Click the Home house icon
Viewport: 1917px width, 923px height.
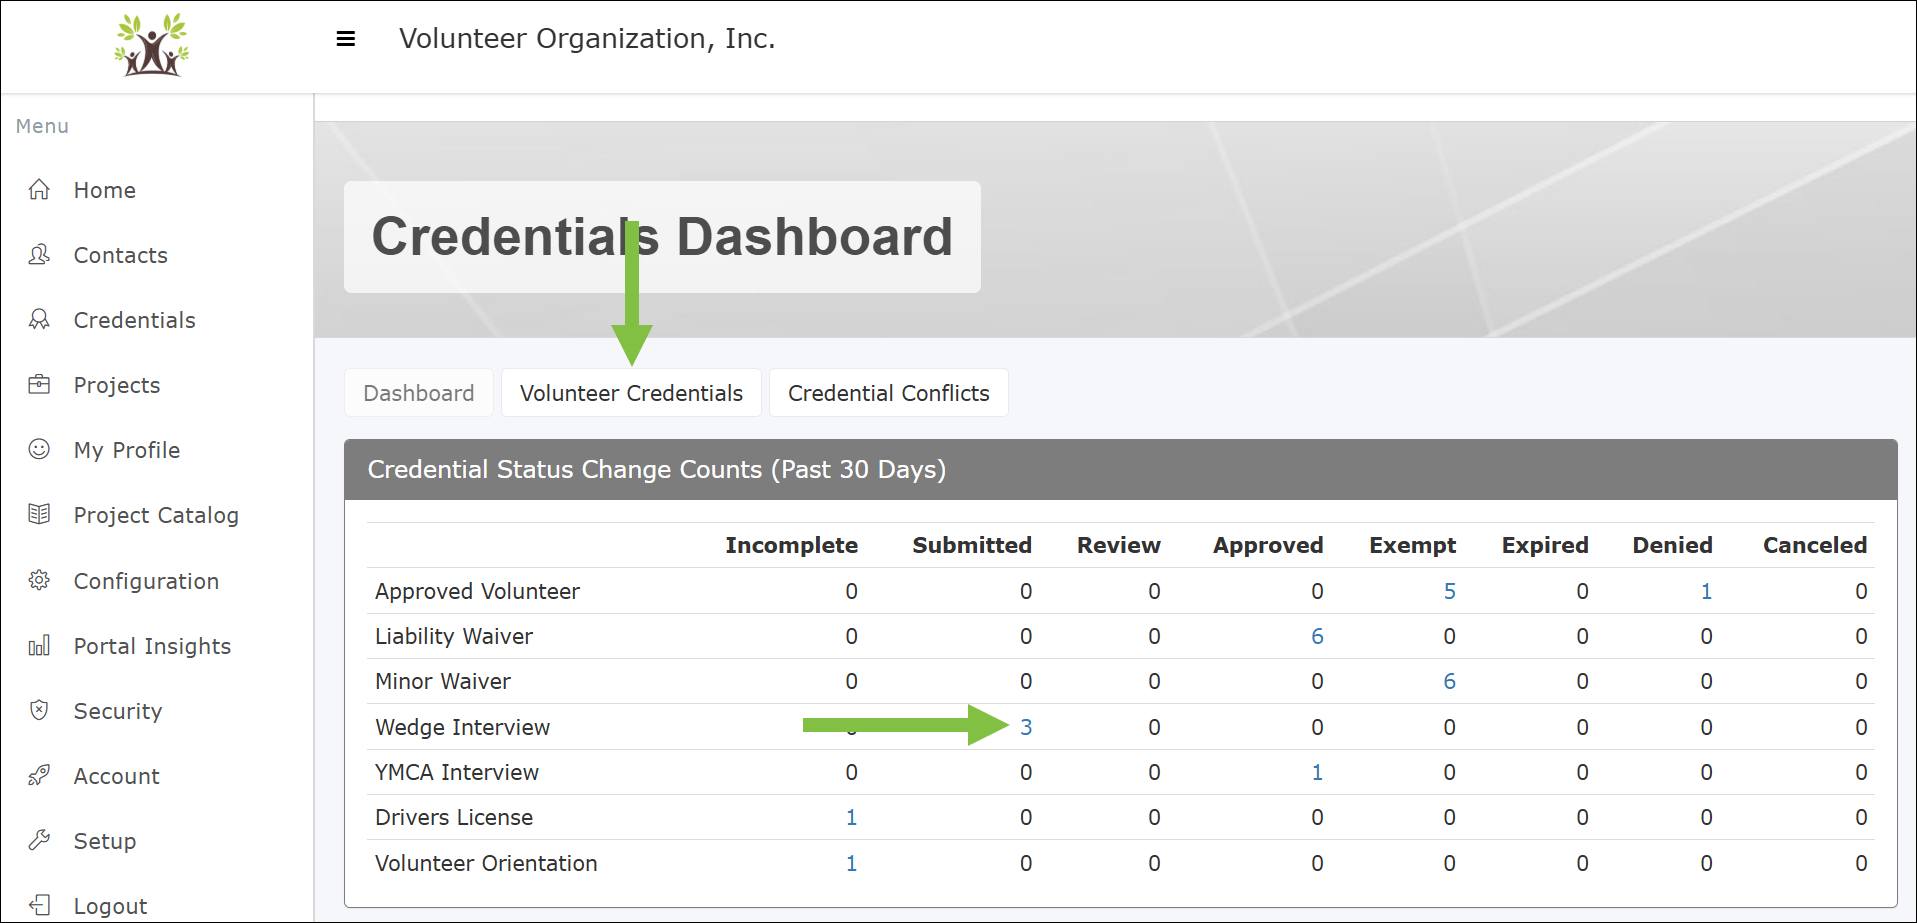click(39, 189)
